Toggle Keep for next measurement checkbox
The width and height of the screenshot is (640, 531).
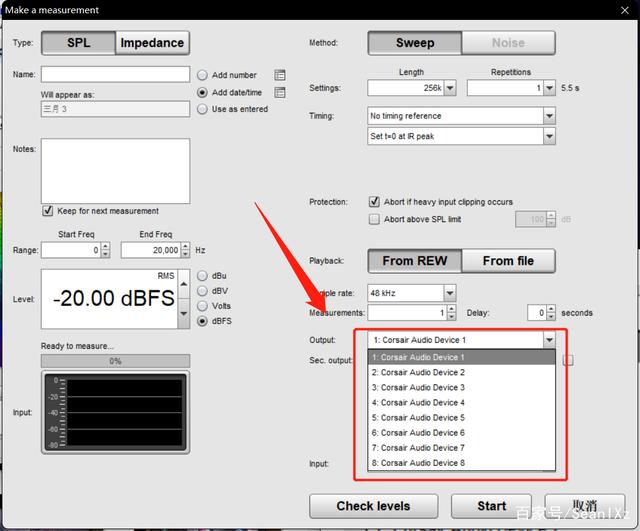(48, 211)
